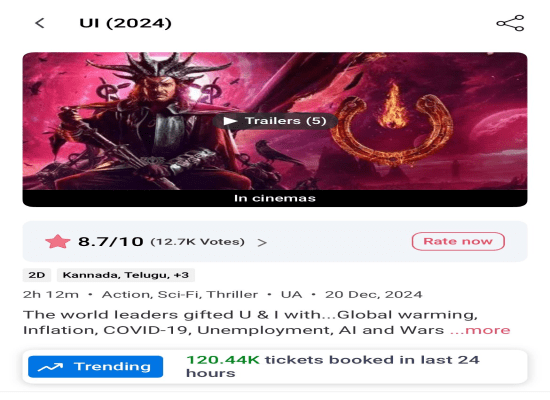Open the 120.44K tickets booked text
Image resolution: width=550 pixels, height=400 pixels.
point(333,366)
